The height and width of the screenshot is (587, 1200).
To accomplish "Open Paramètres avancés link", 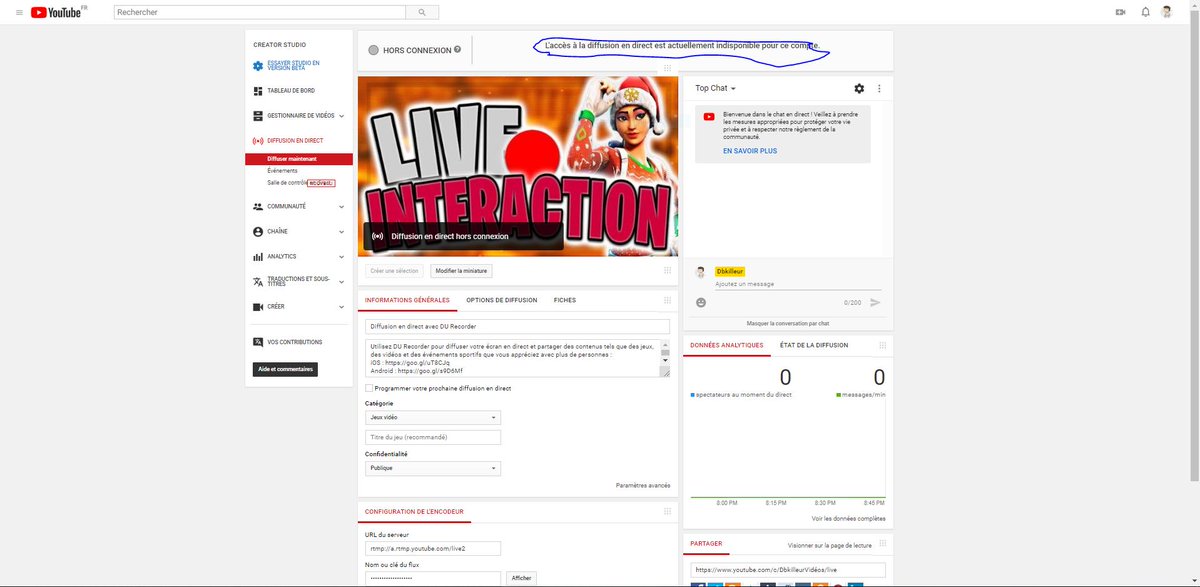I will [643, 486].
